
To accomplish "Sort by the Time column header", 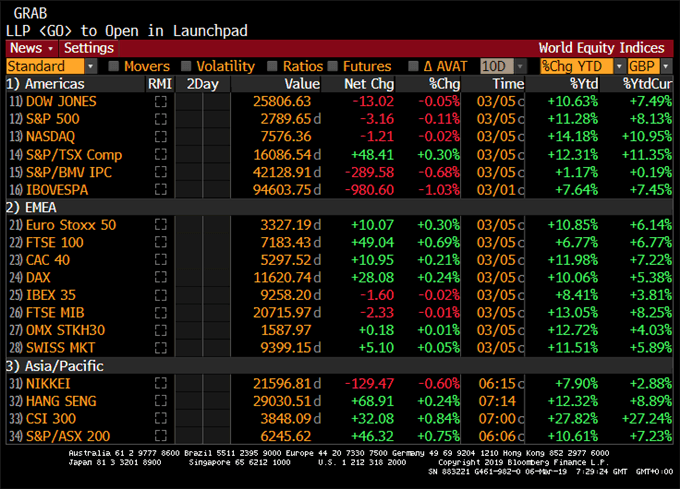I will click(x=508, y=84).
